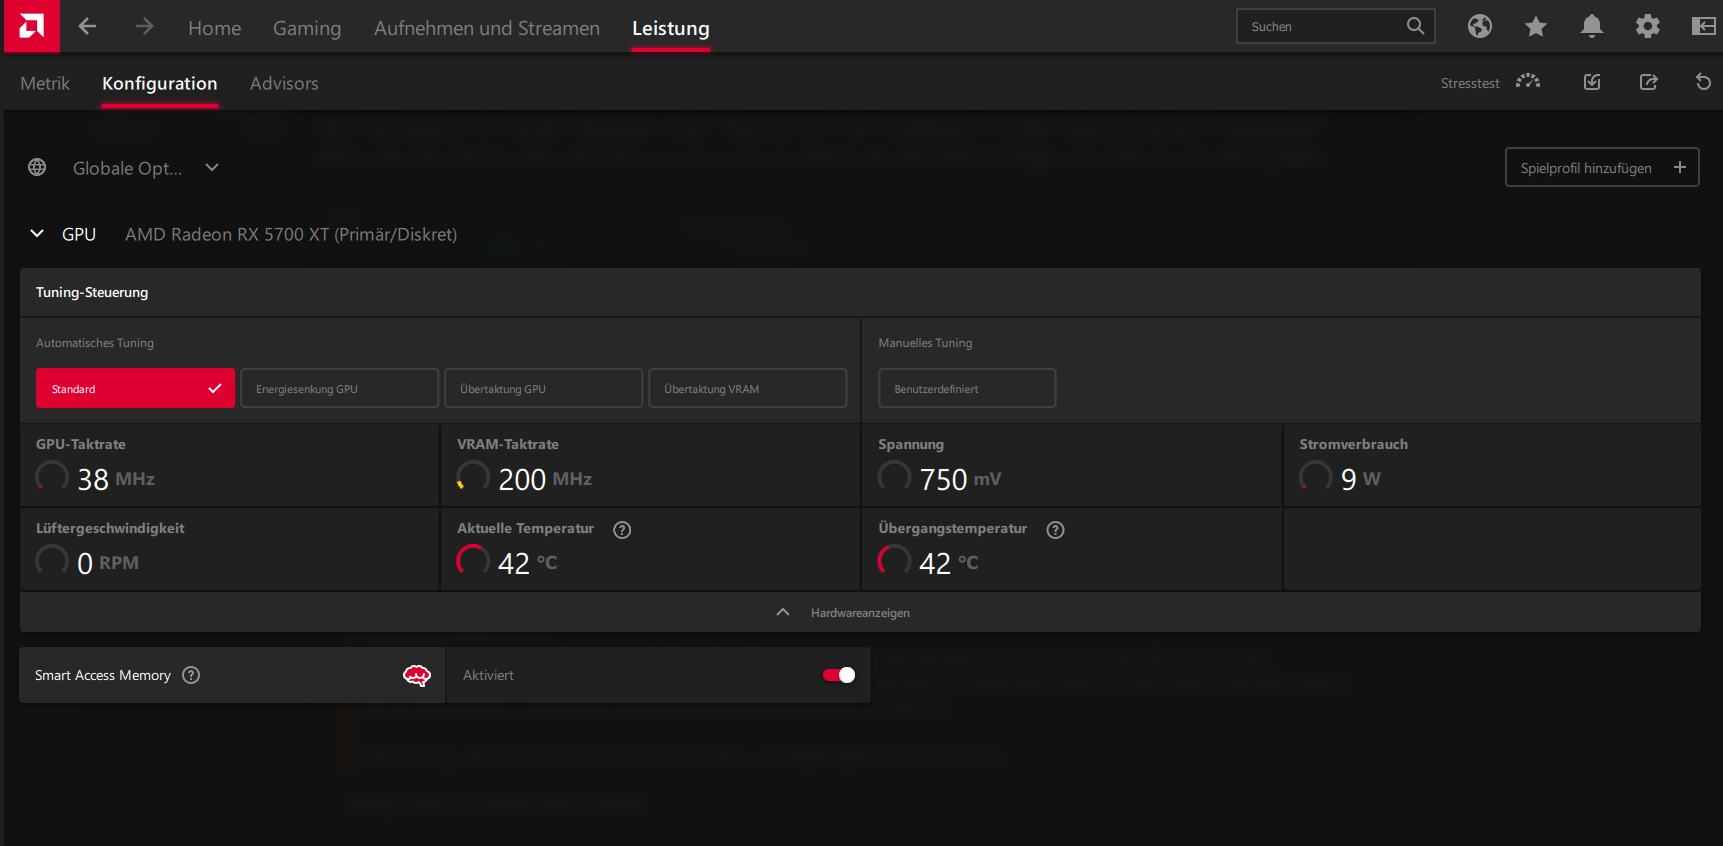Screen dimensions: 1723x846
Task: Go forward with the right arrow
Action: 145,27
